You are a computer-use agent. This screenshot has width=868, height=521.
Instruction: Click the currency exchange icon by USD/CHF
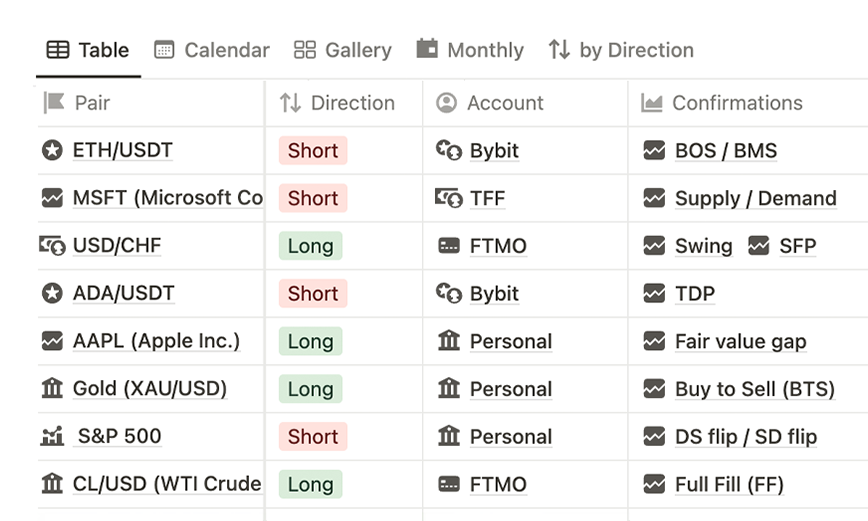[52, 246]
